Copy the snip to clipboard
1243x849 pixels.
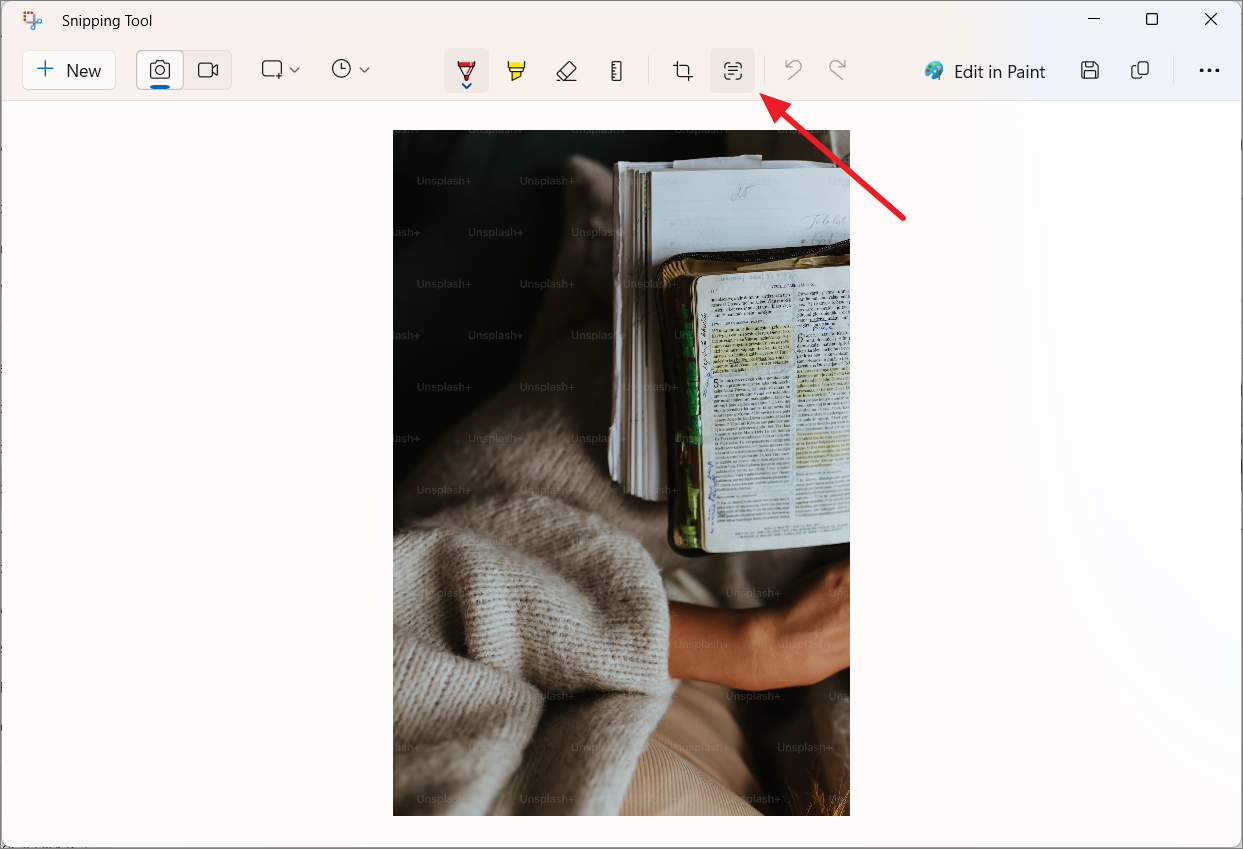tap(1140, 70)
